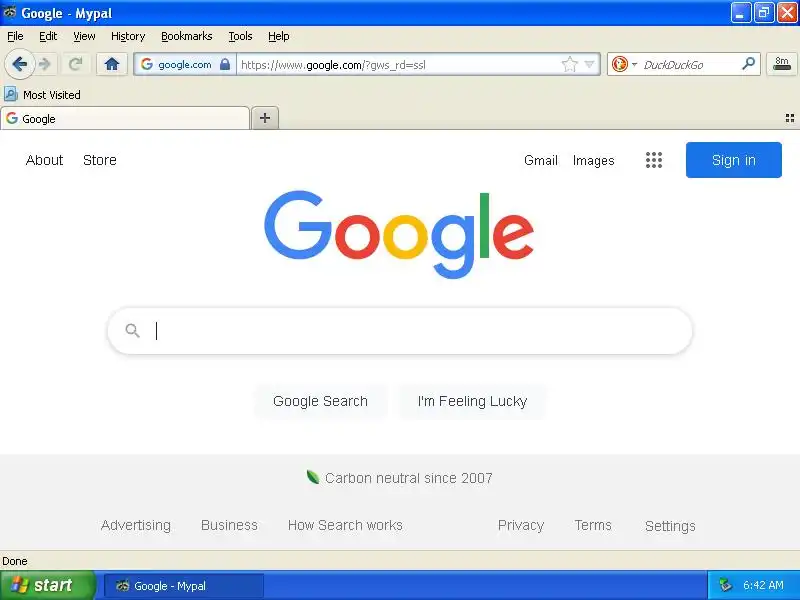Image resolution: width=800 pixels, height=600 pixels.
Task: Open the Tools menu
Action: [240, 36]
